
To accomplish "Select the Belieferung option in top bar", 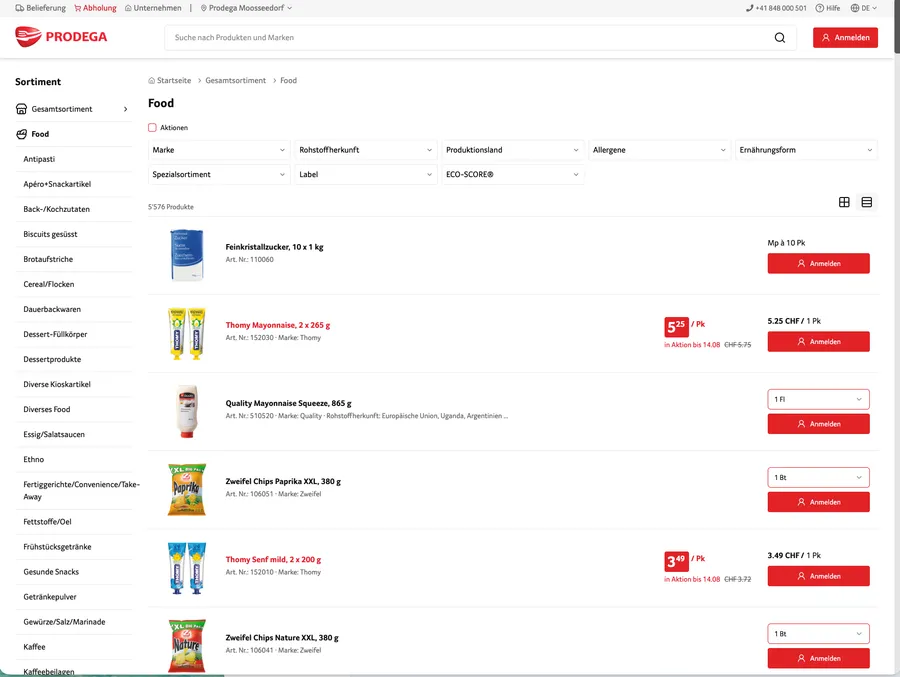I will tap(40, 8).
